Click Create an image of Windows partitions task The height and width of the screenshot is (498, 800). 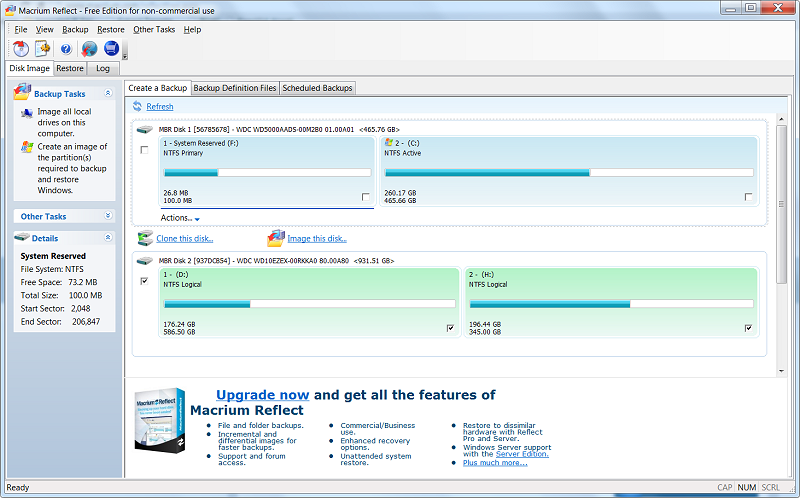tap(72, 168)
